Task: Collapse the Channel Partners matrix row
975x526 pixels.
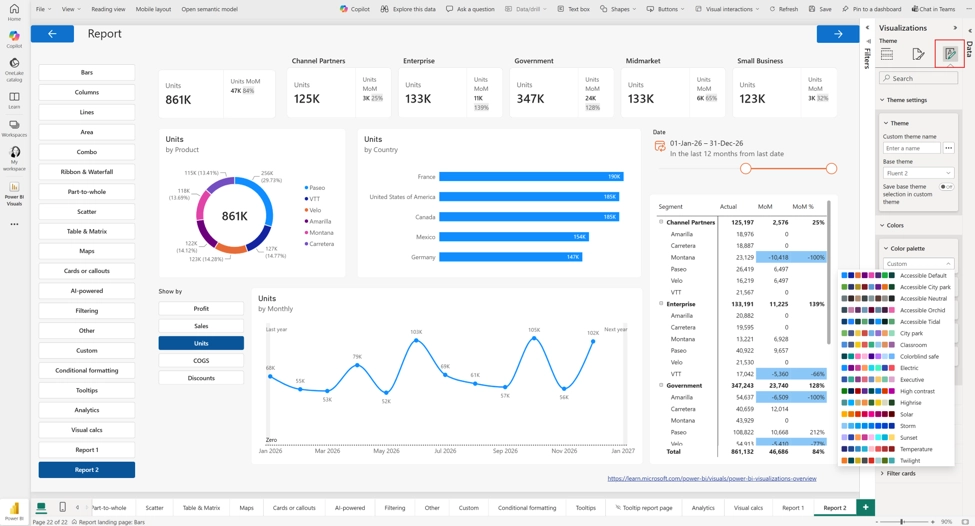Action: (661, 222)
